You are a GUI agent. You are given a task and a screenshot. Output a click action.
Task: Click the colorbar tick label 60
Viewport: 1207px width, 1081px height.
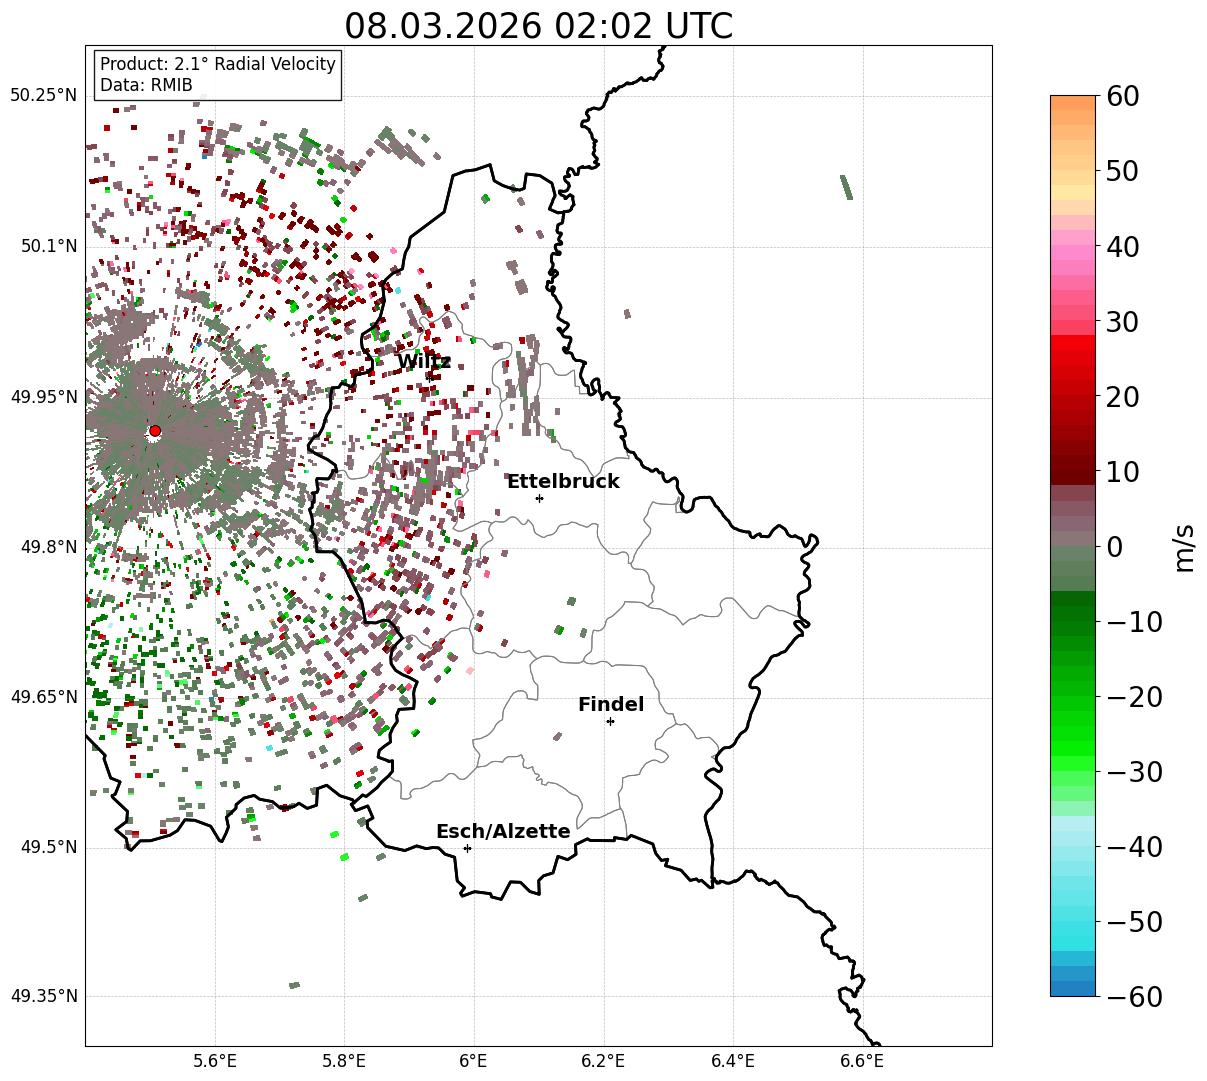(x=1124, y=97)
